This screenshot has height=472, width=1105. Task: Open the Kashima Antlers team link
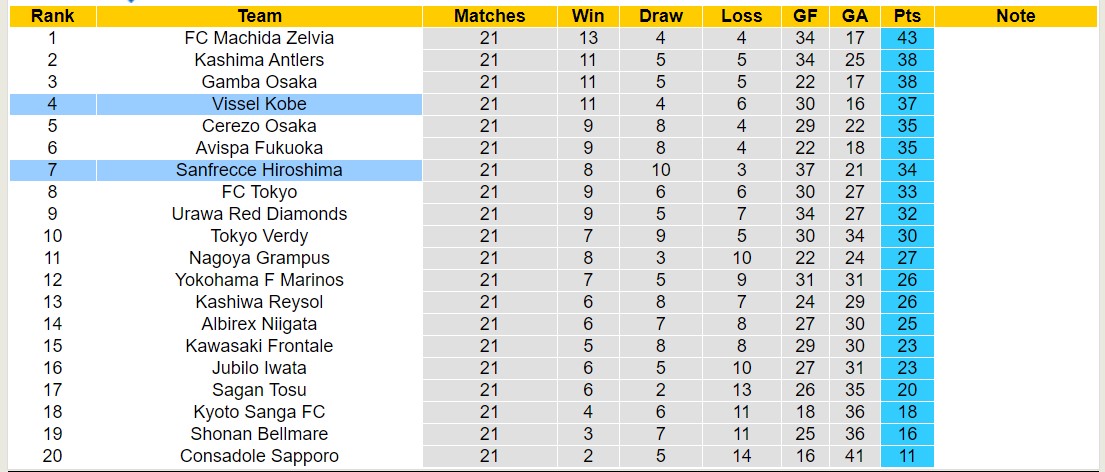tap(259, 60)
